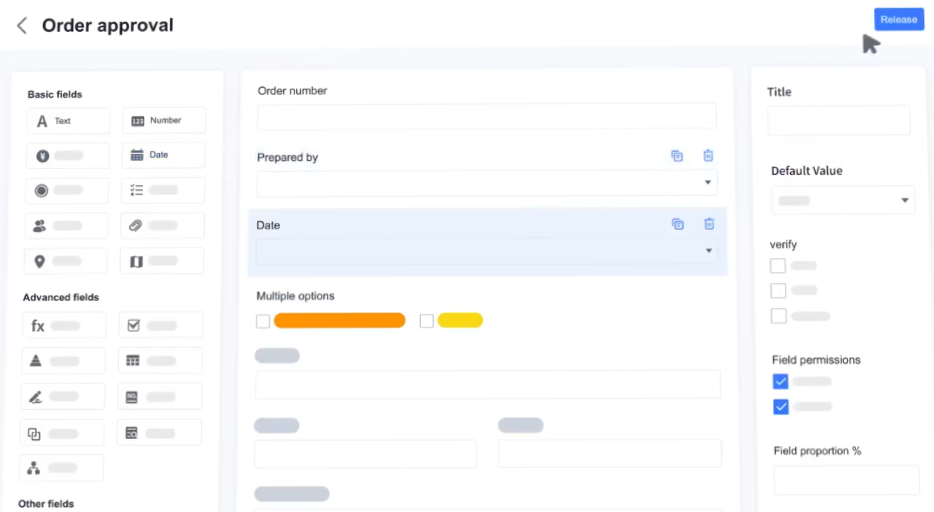Add the Number basic field
934x512 pixels.
pos(164,121)
